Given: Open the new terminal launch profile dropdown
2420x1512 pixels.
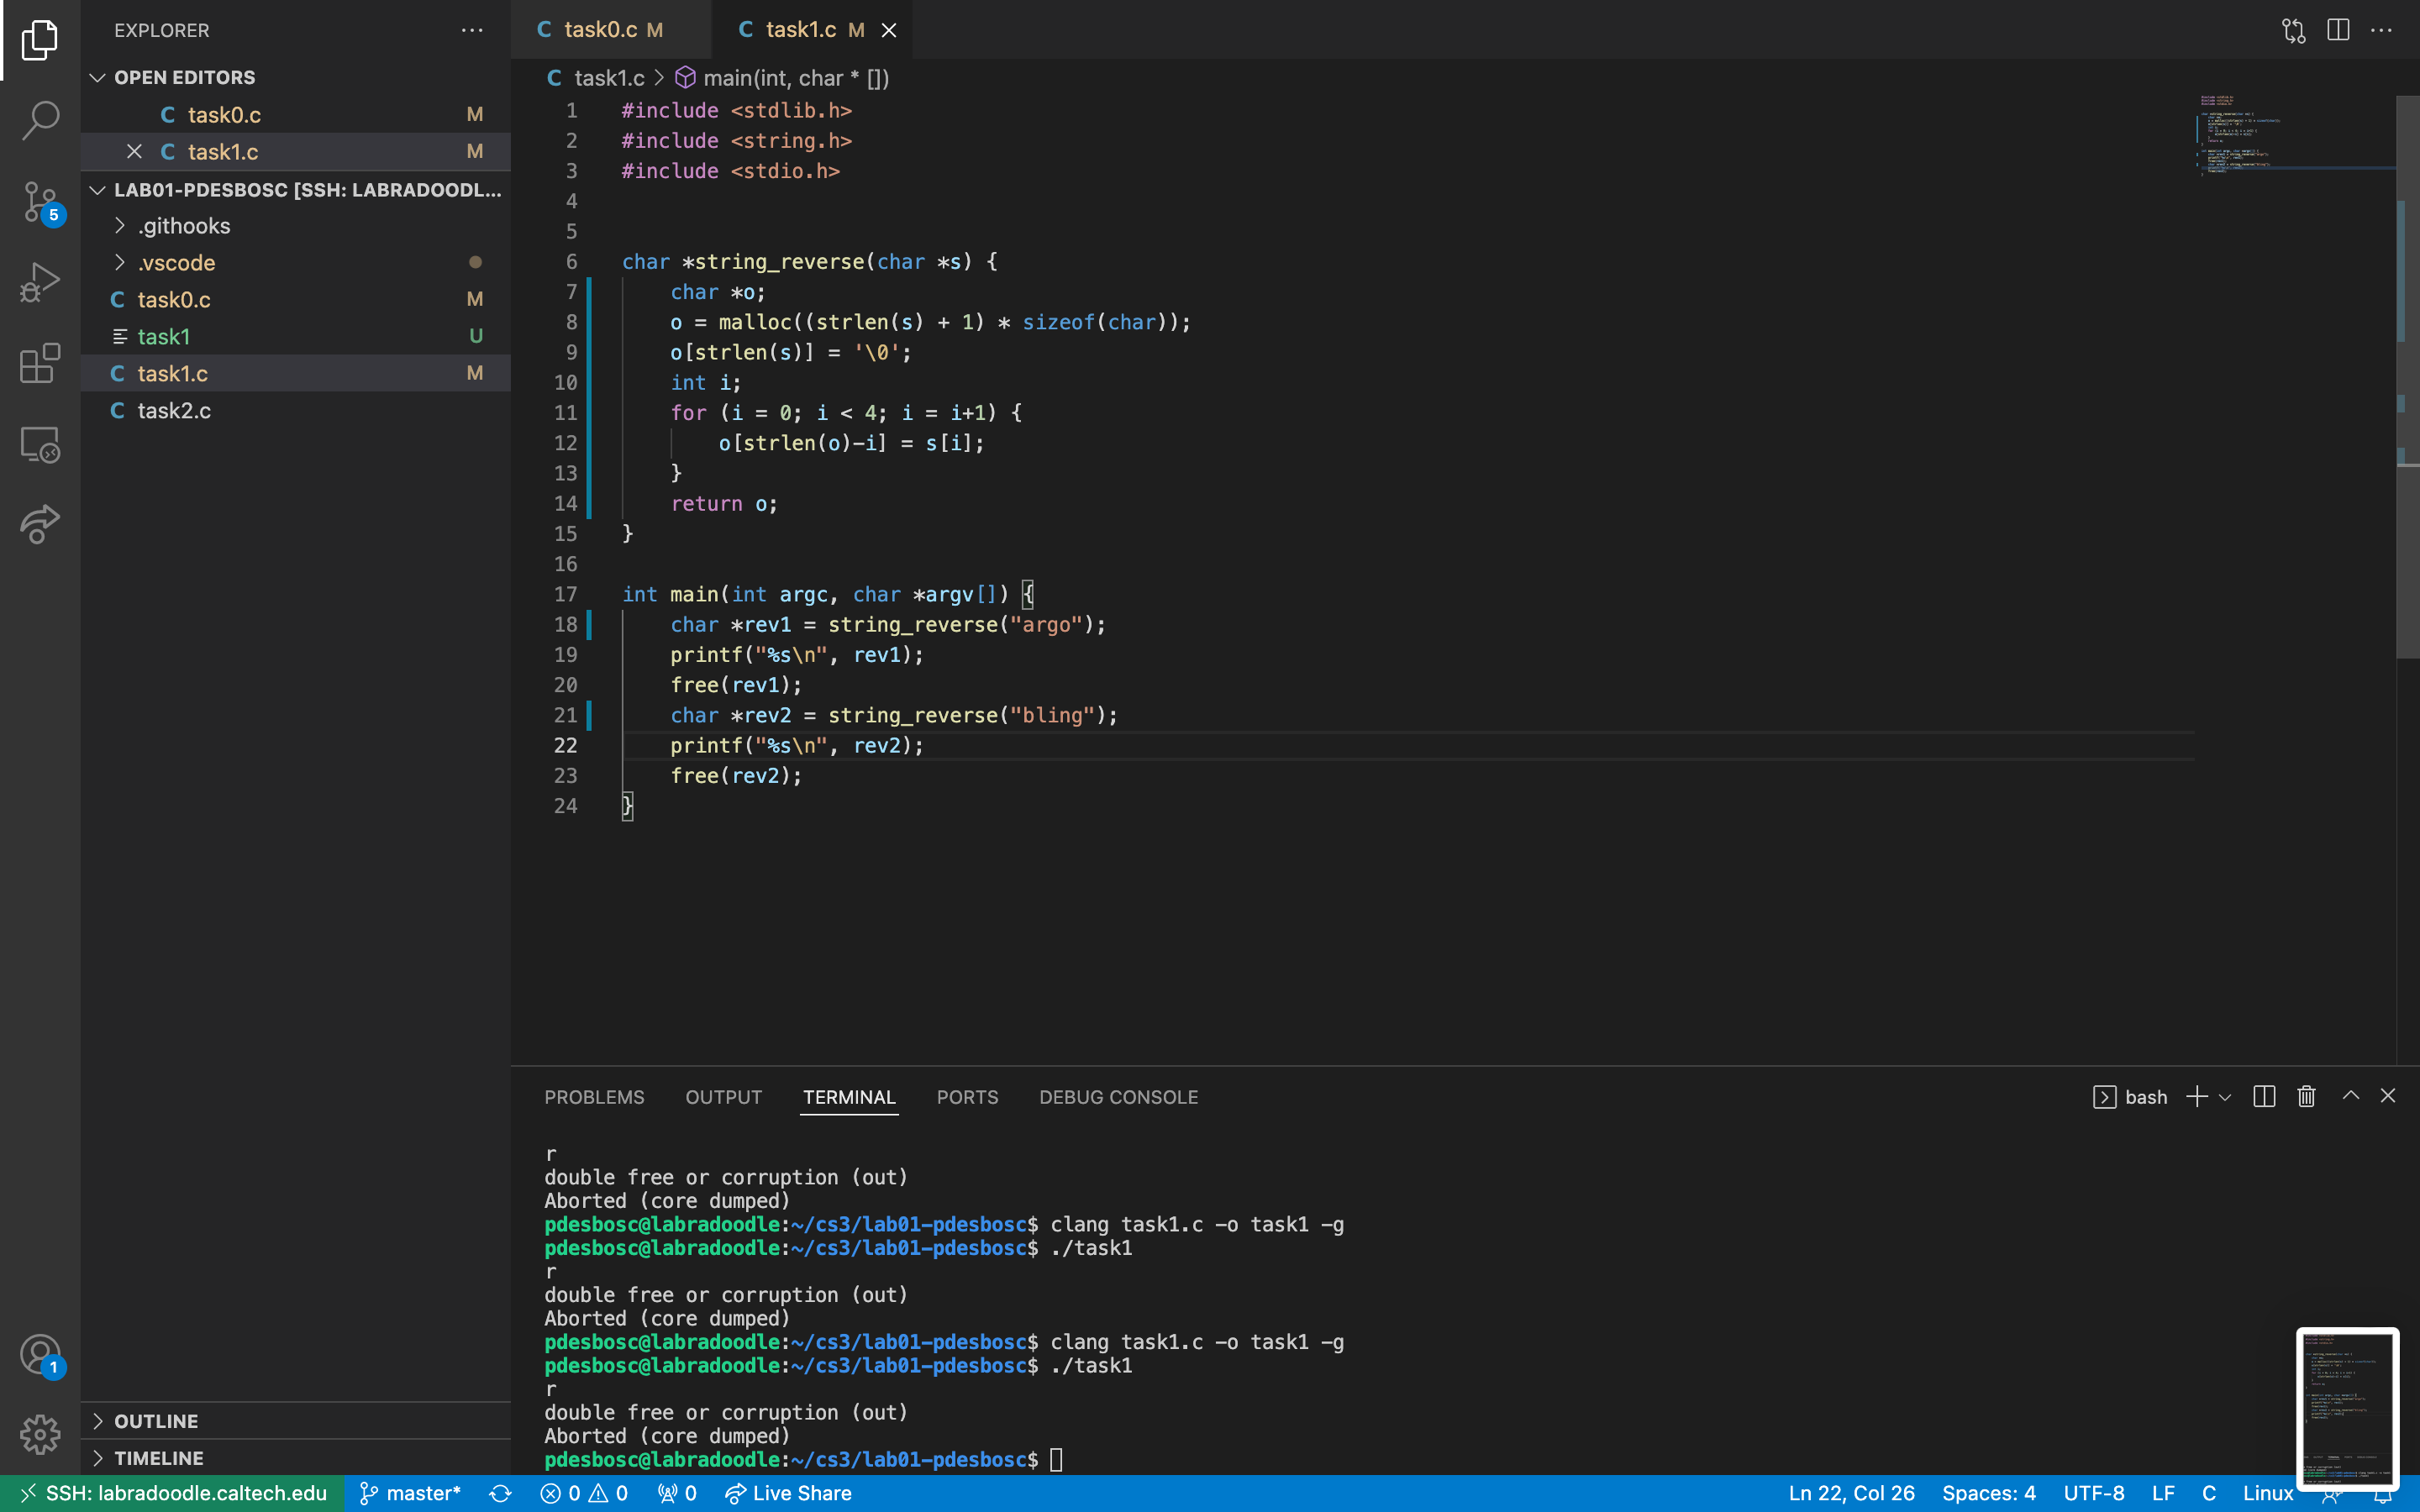Looking at the screenshot, I should pos(2225,1097).
